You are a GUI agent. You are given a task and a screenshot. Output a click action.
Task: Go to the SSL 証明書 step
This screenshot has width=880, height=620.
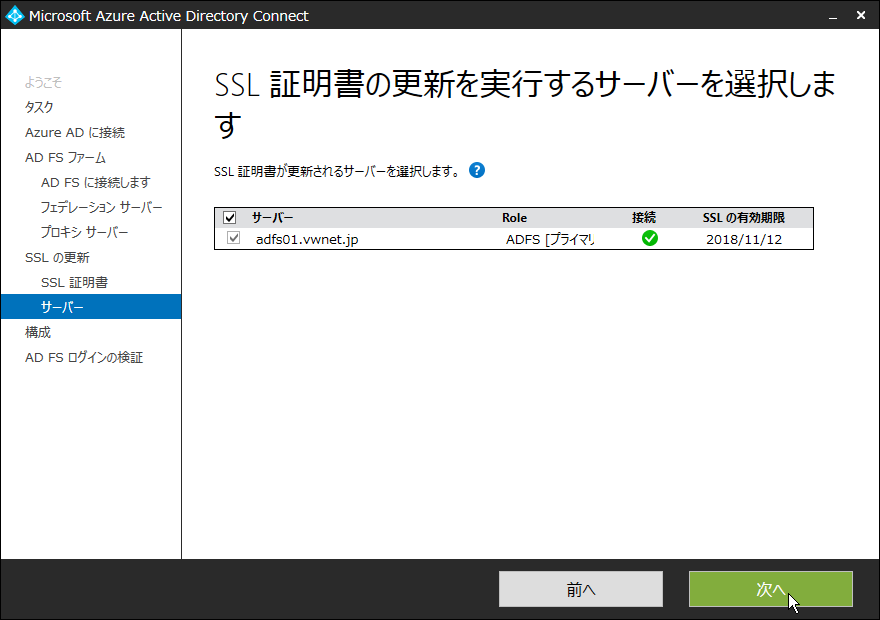pos(74,282)
